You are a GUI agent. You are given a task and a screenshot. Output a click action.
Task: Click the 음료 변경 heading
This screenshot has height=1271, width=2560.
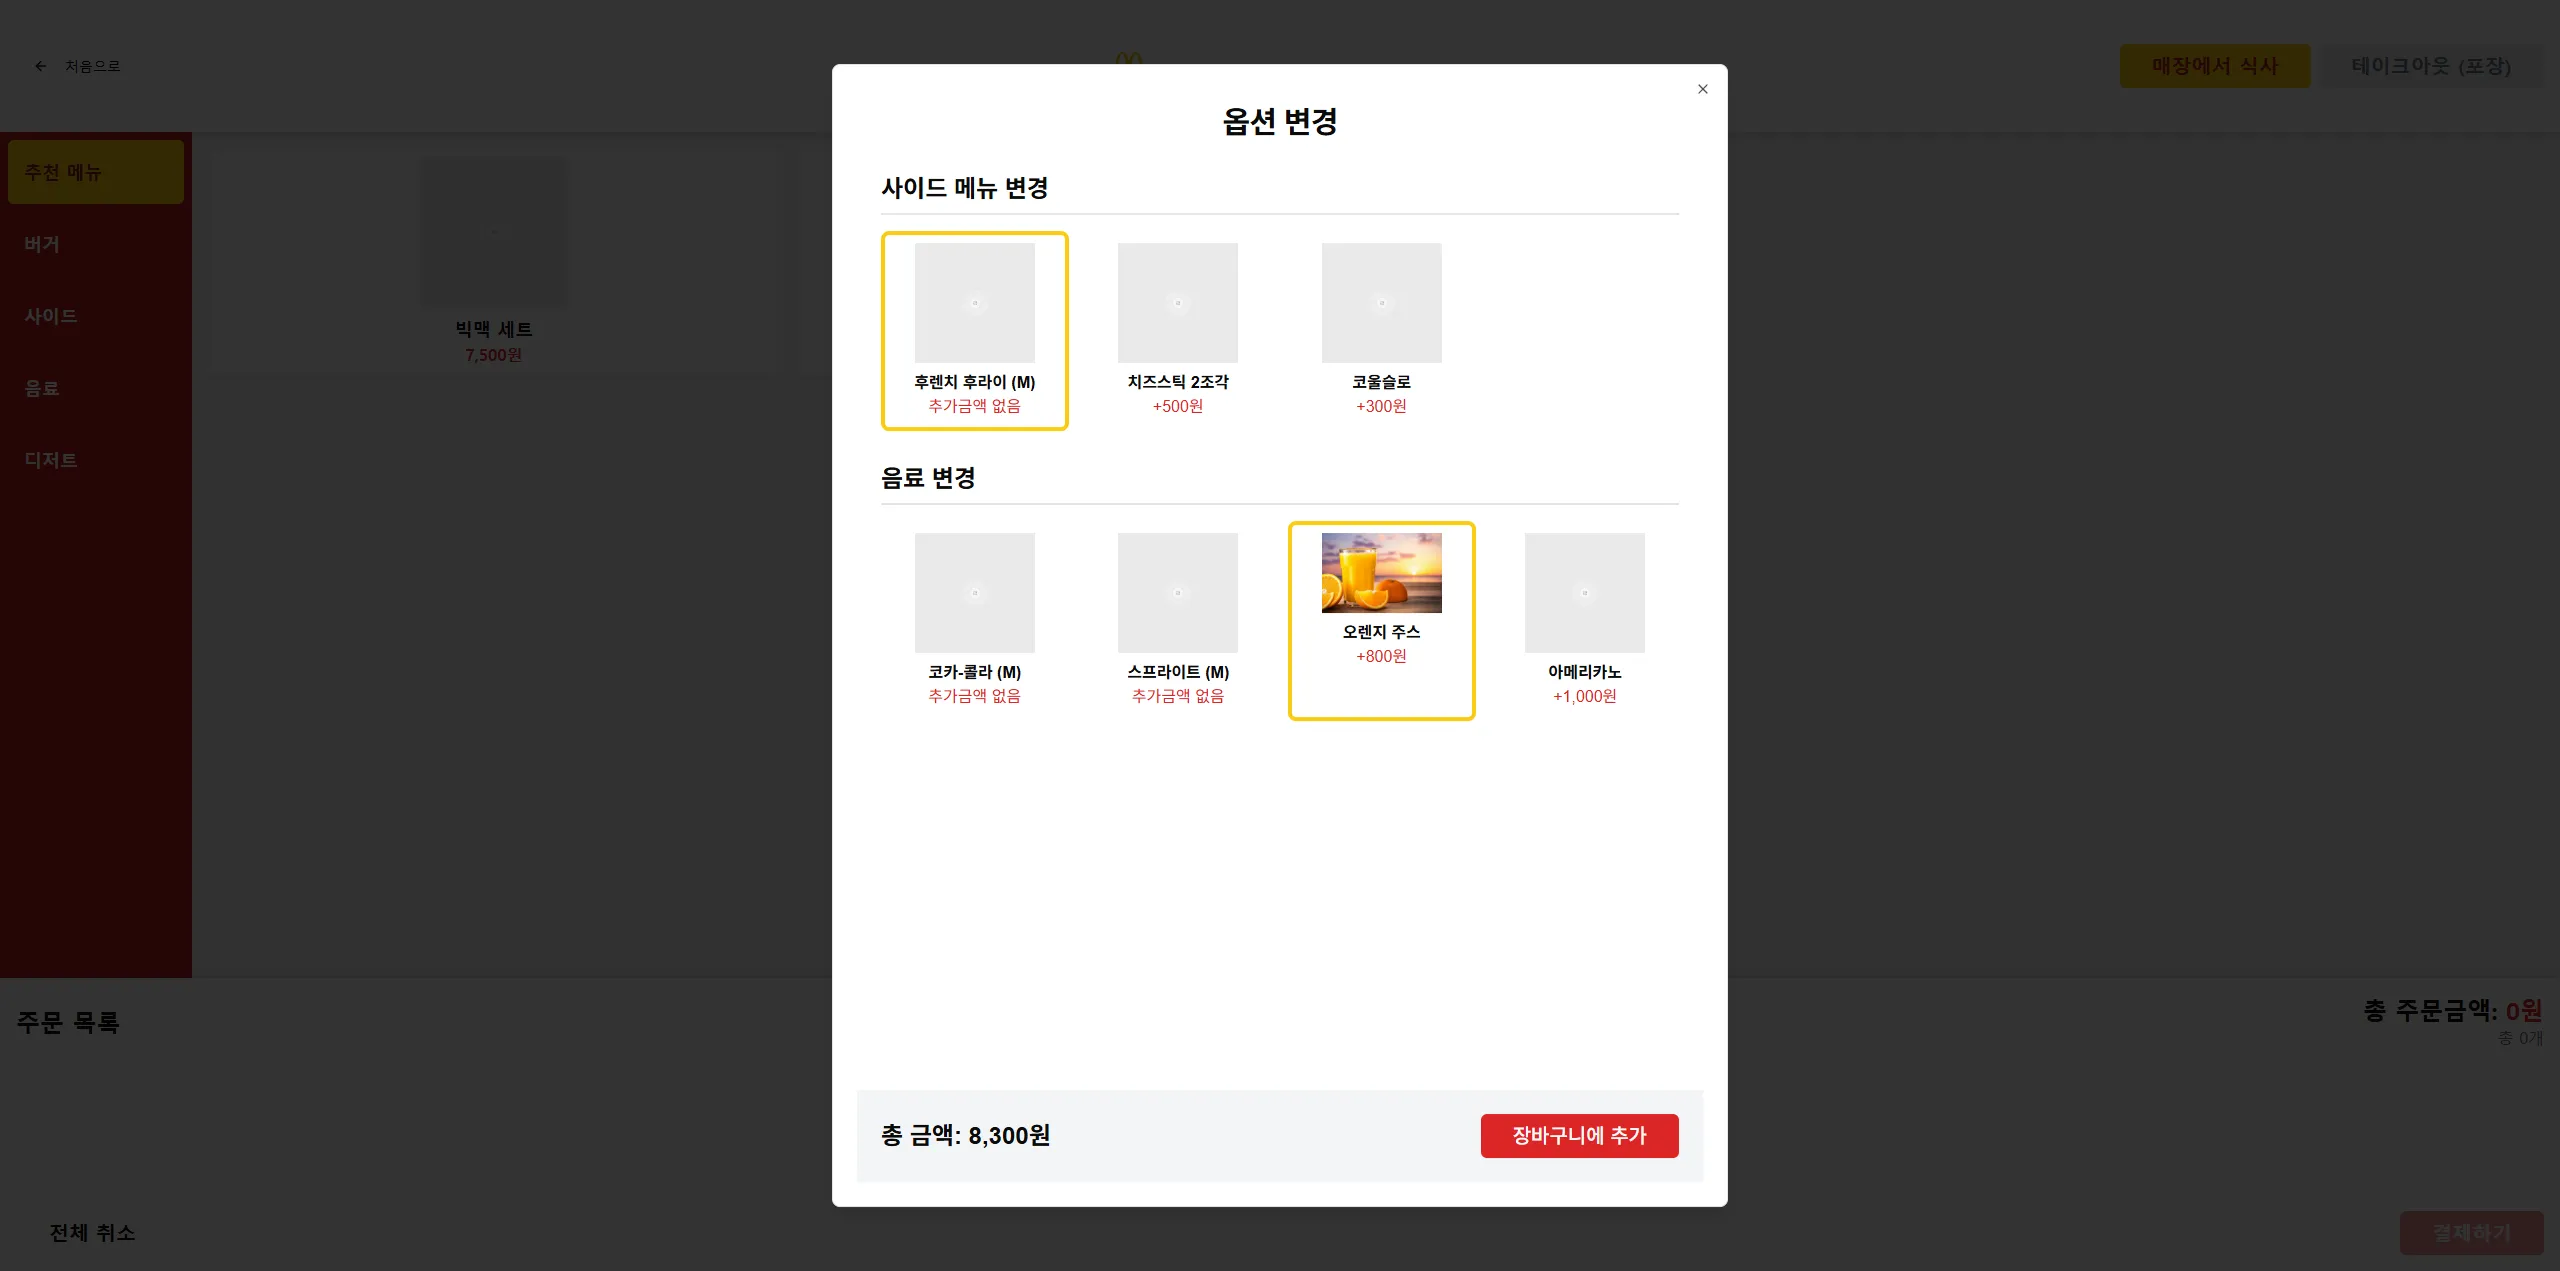928,478
